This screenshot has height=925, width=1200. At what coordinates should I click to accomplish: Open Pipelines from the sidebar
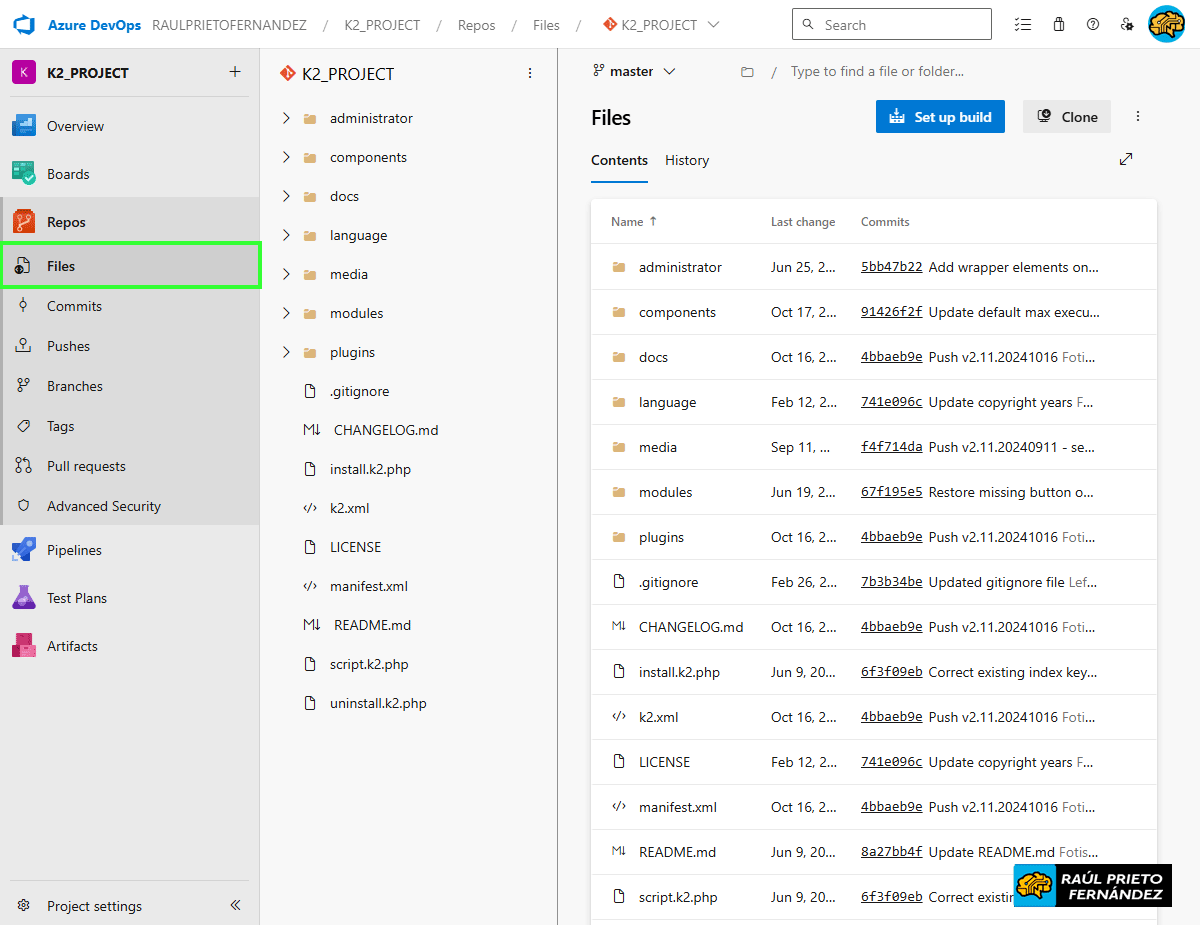pyautogui.click(x=74, y=550)
